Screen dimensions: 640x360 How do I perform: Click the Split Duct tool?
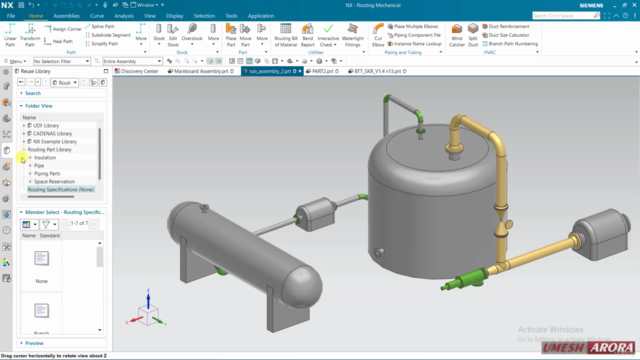coord(473,35)
